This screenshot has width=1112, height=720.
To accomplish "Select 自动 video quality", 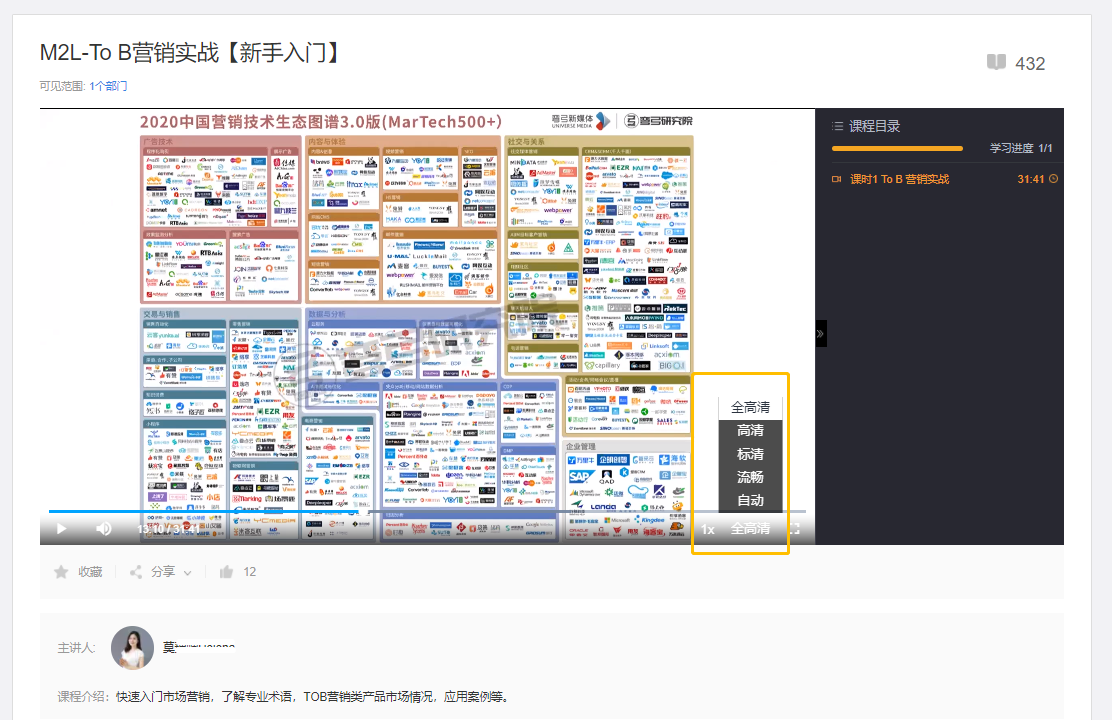I will click(750, 500).
